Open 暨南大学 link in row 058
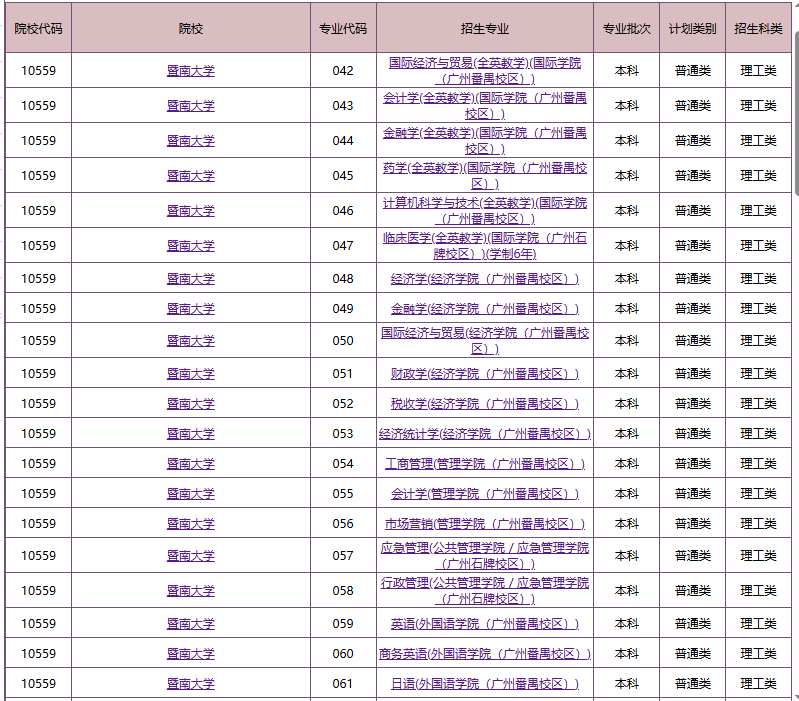The height and width of the screenshot is (701, 799). [x=191, y=591]
